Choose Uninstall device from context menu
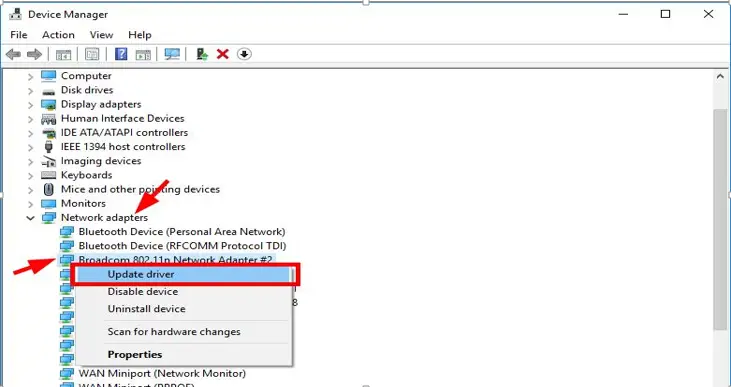 click(184, 309)
